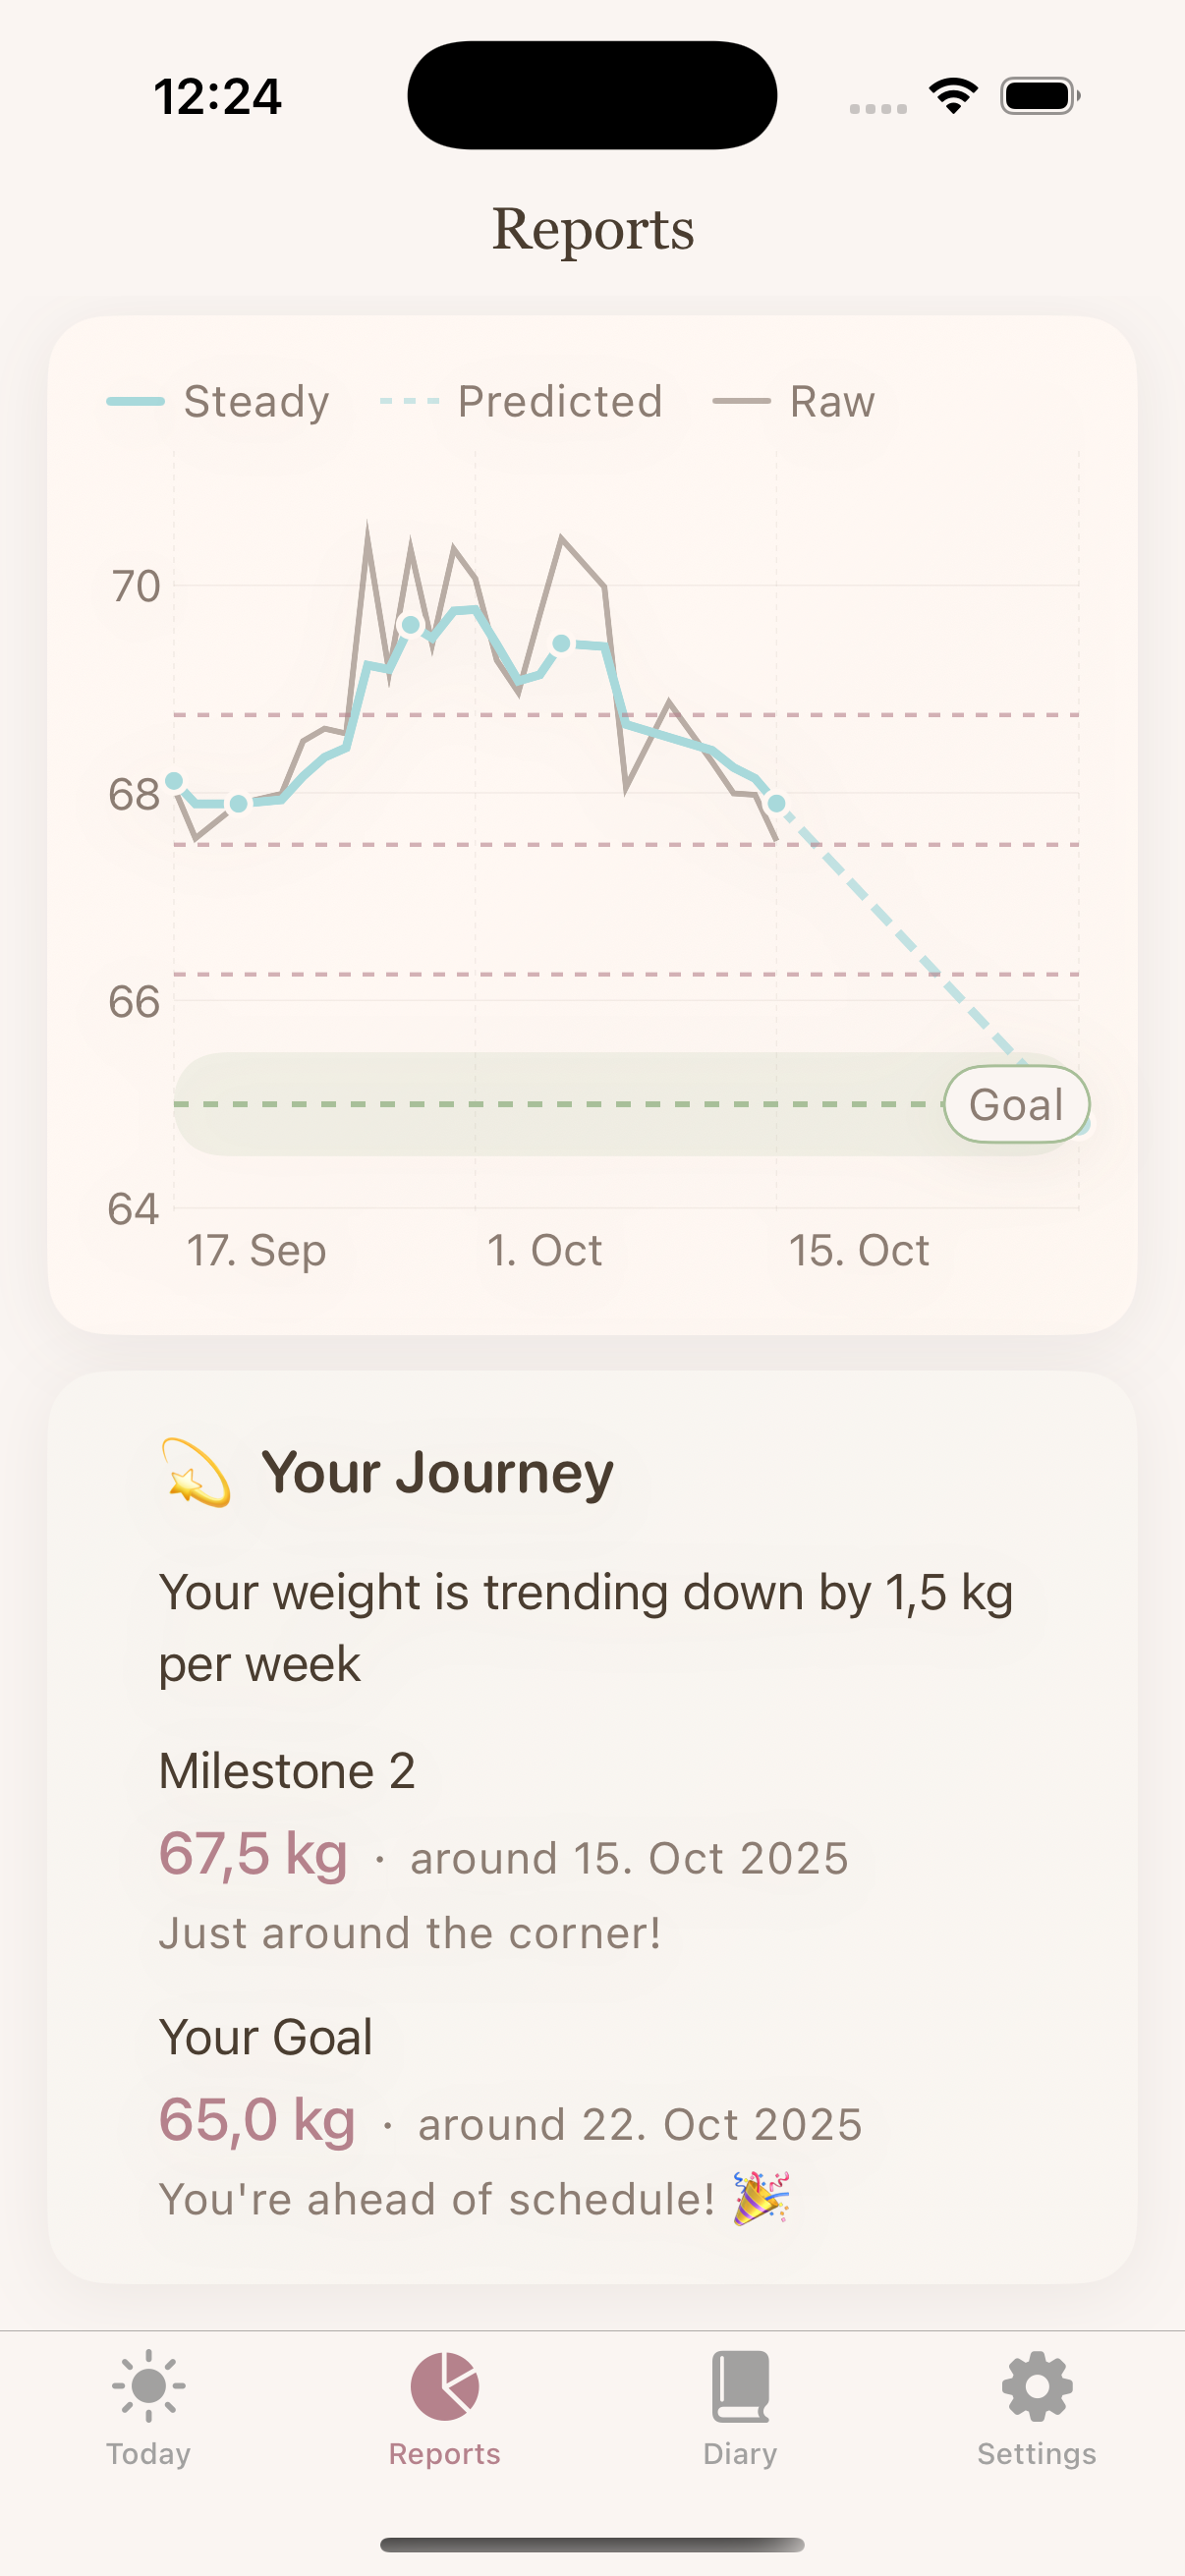Tap the Reports pie chart icon
This screenshot has height=2576, width=1185.
click(x=444, y=2386)
